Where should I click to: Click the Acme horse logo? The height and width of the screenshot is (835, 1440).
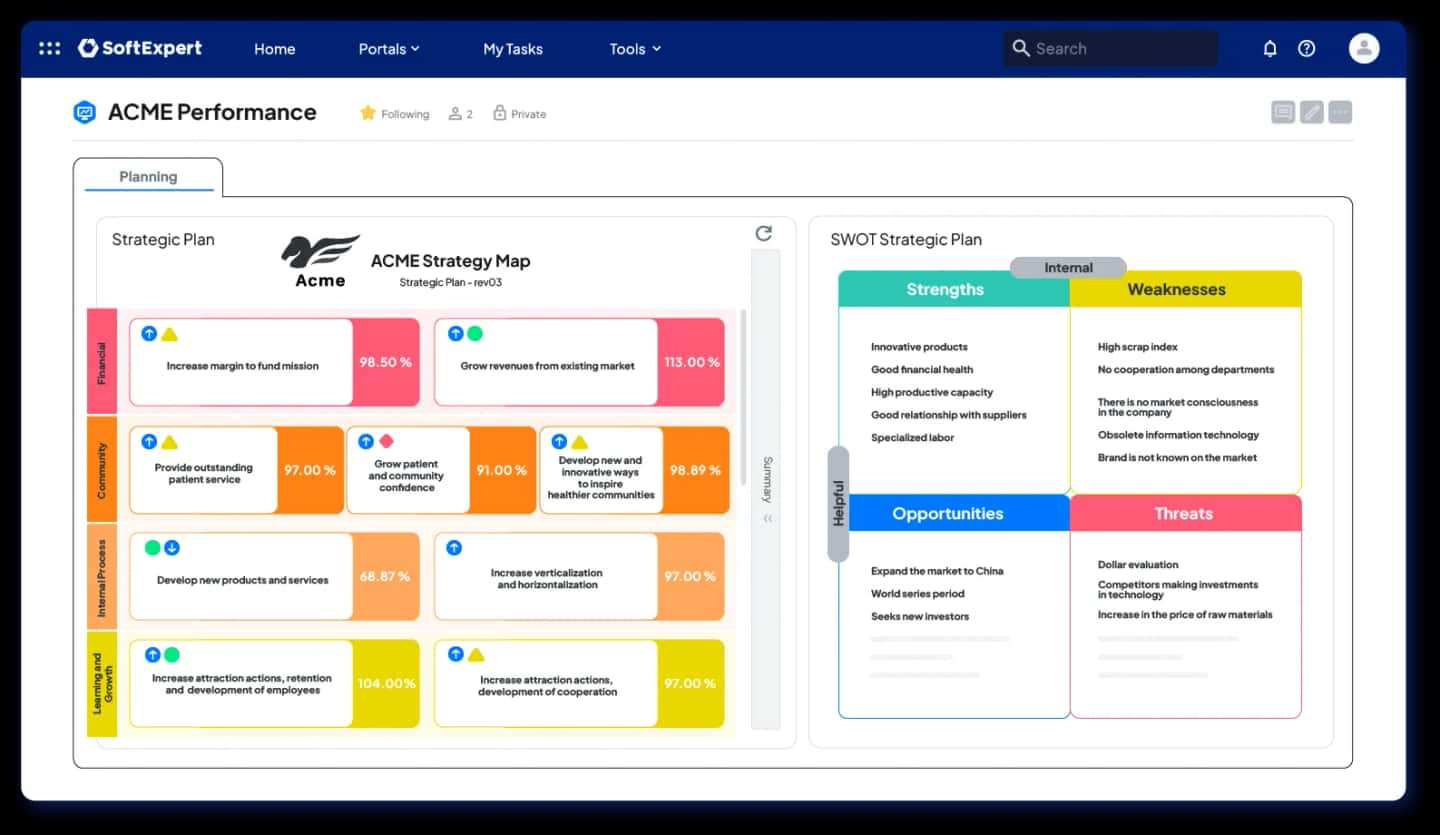321,261
